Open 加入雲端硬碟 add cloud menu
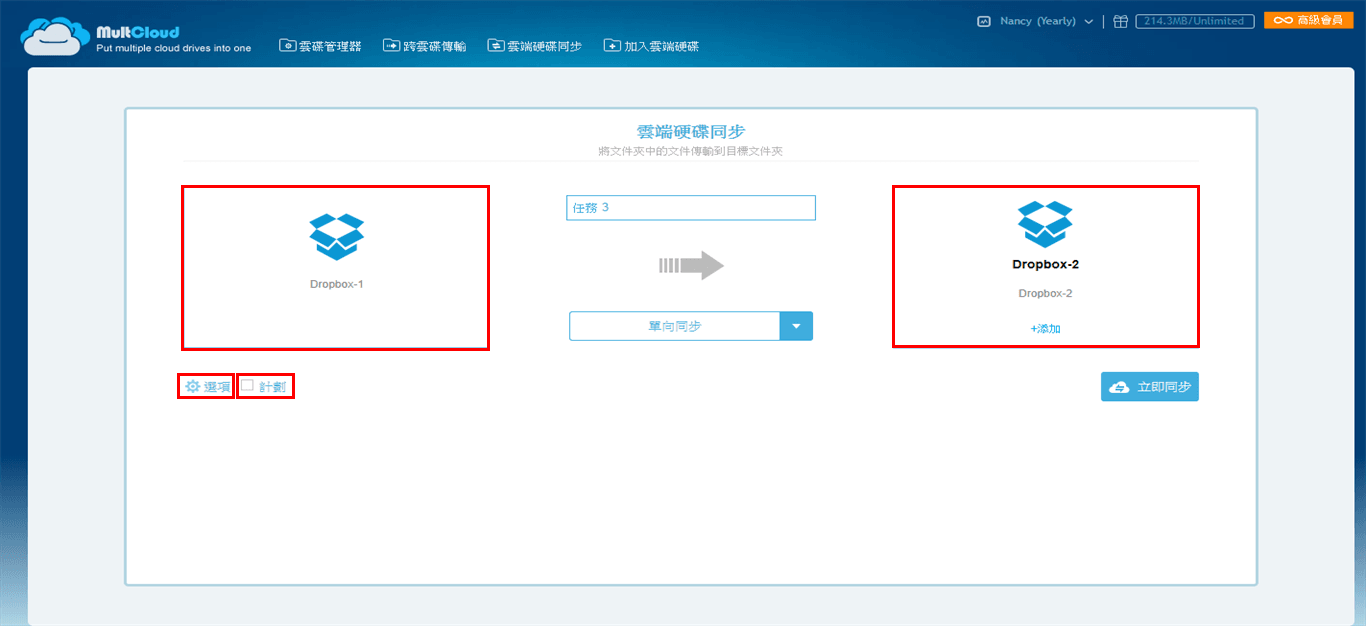1366x626 pixels. (651, 46)
